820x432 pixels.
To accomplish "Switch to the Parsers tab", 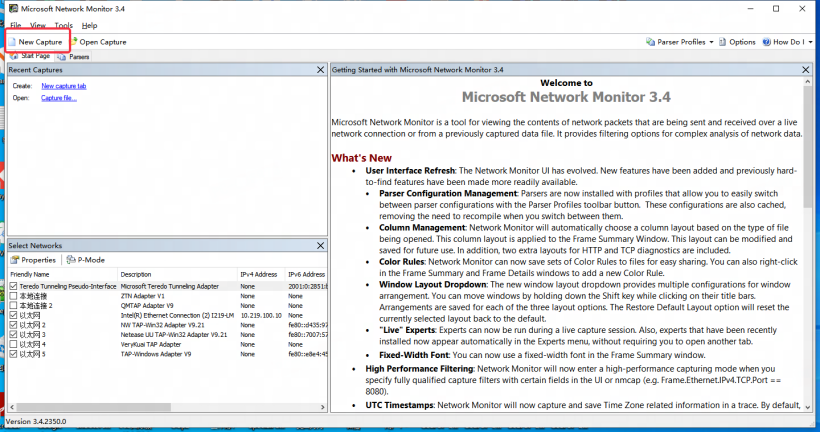I will tap(74, 56).
